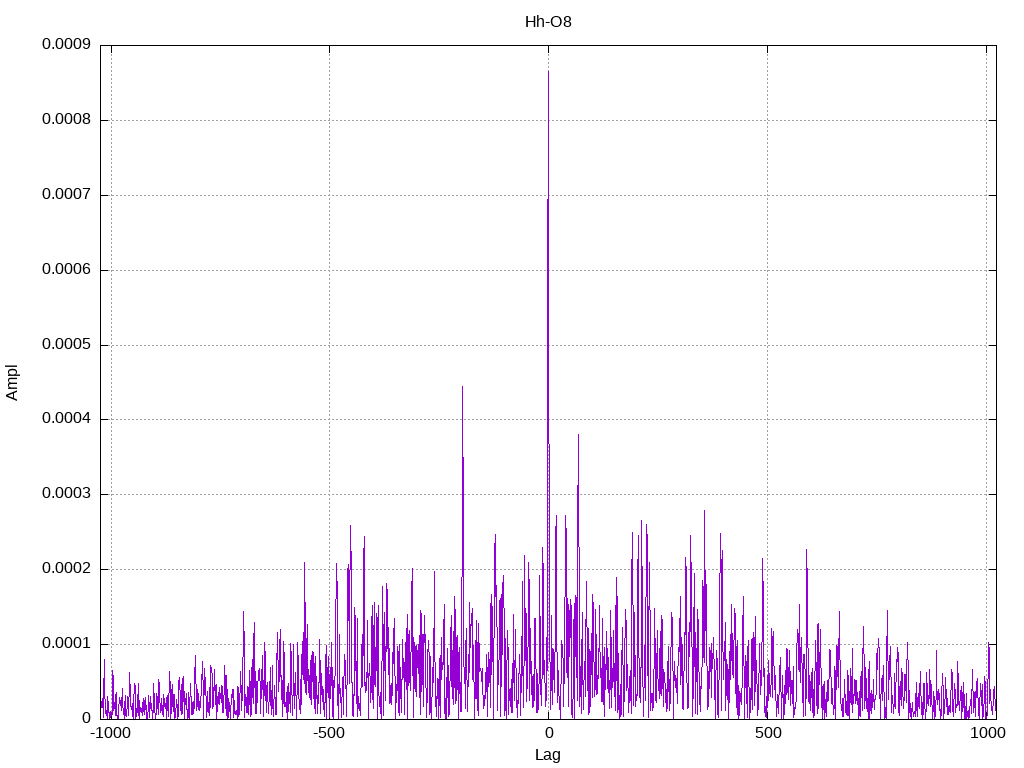This screenshot has height=768, width=1024.
Task: Click the Y-axis tick 0.0008
Action: click(67, 120)
